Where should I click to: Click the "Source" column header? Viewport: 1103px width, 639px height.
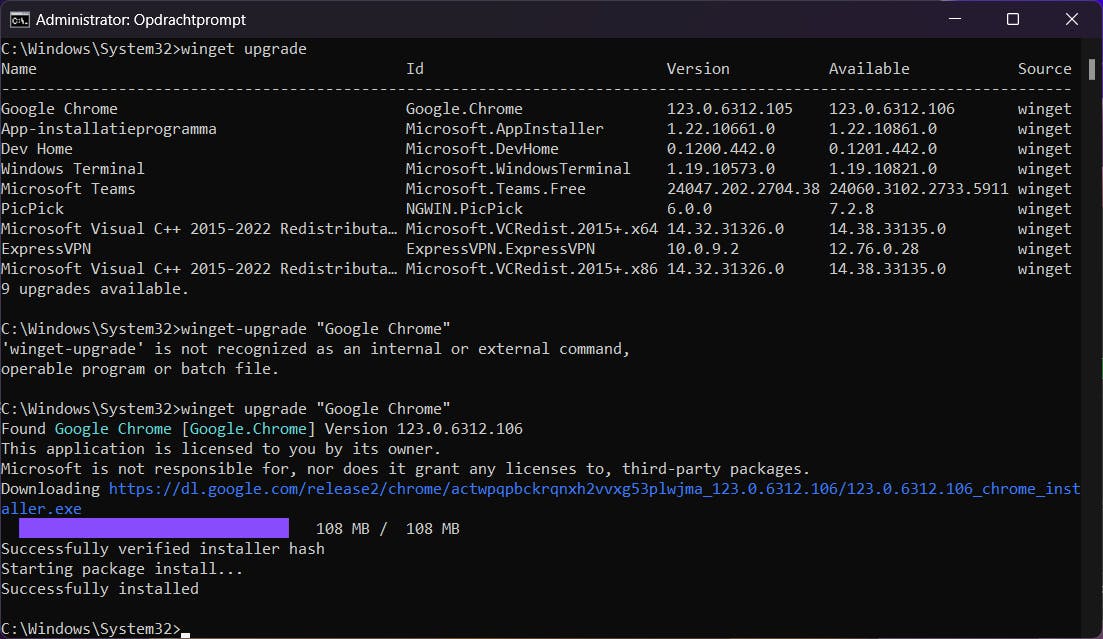[x=1044, y=69]
